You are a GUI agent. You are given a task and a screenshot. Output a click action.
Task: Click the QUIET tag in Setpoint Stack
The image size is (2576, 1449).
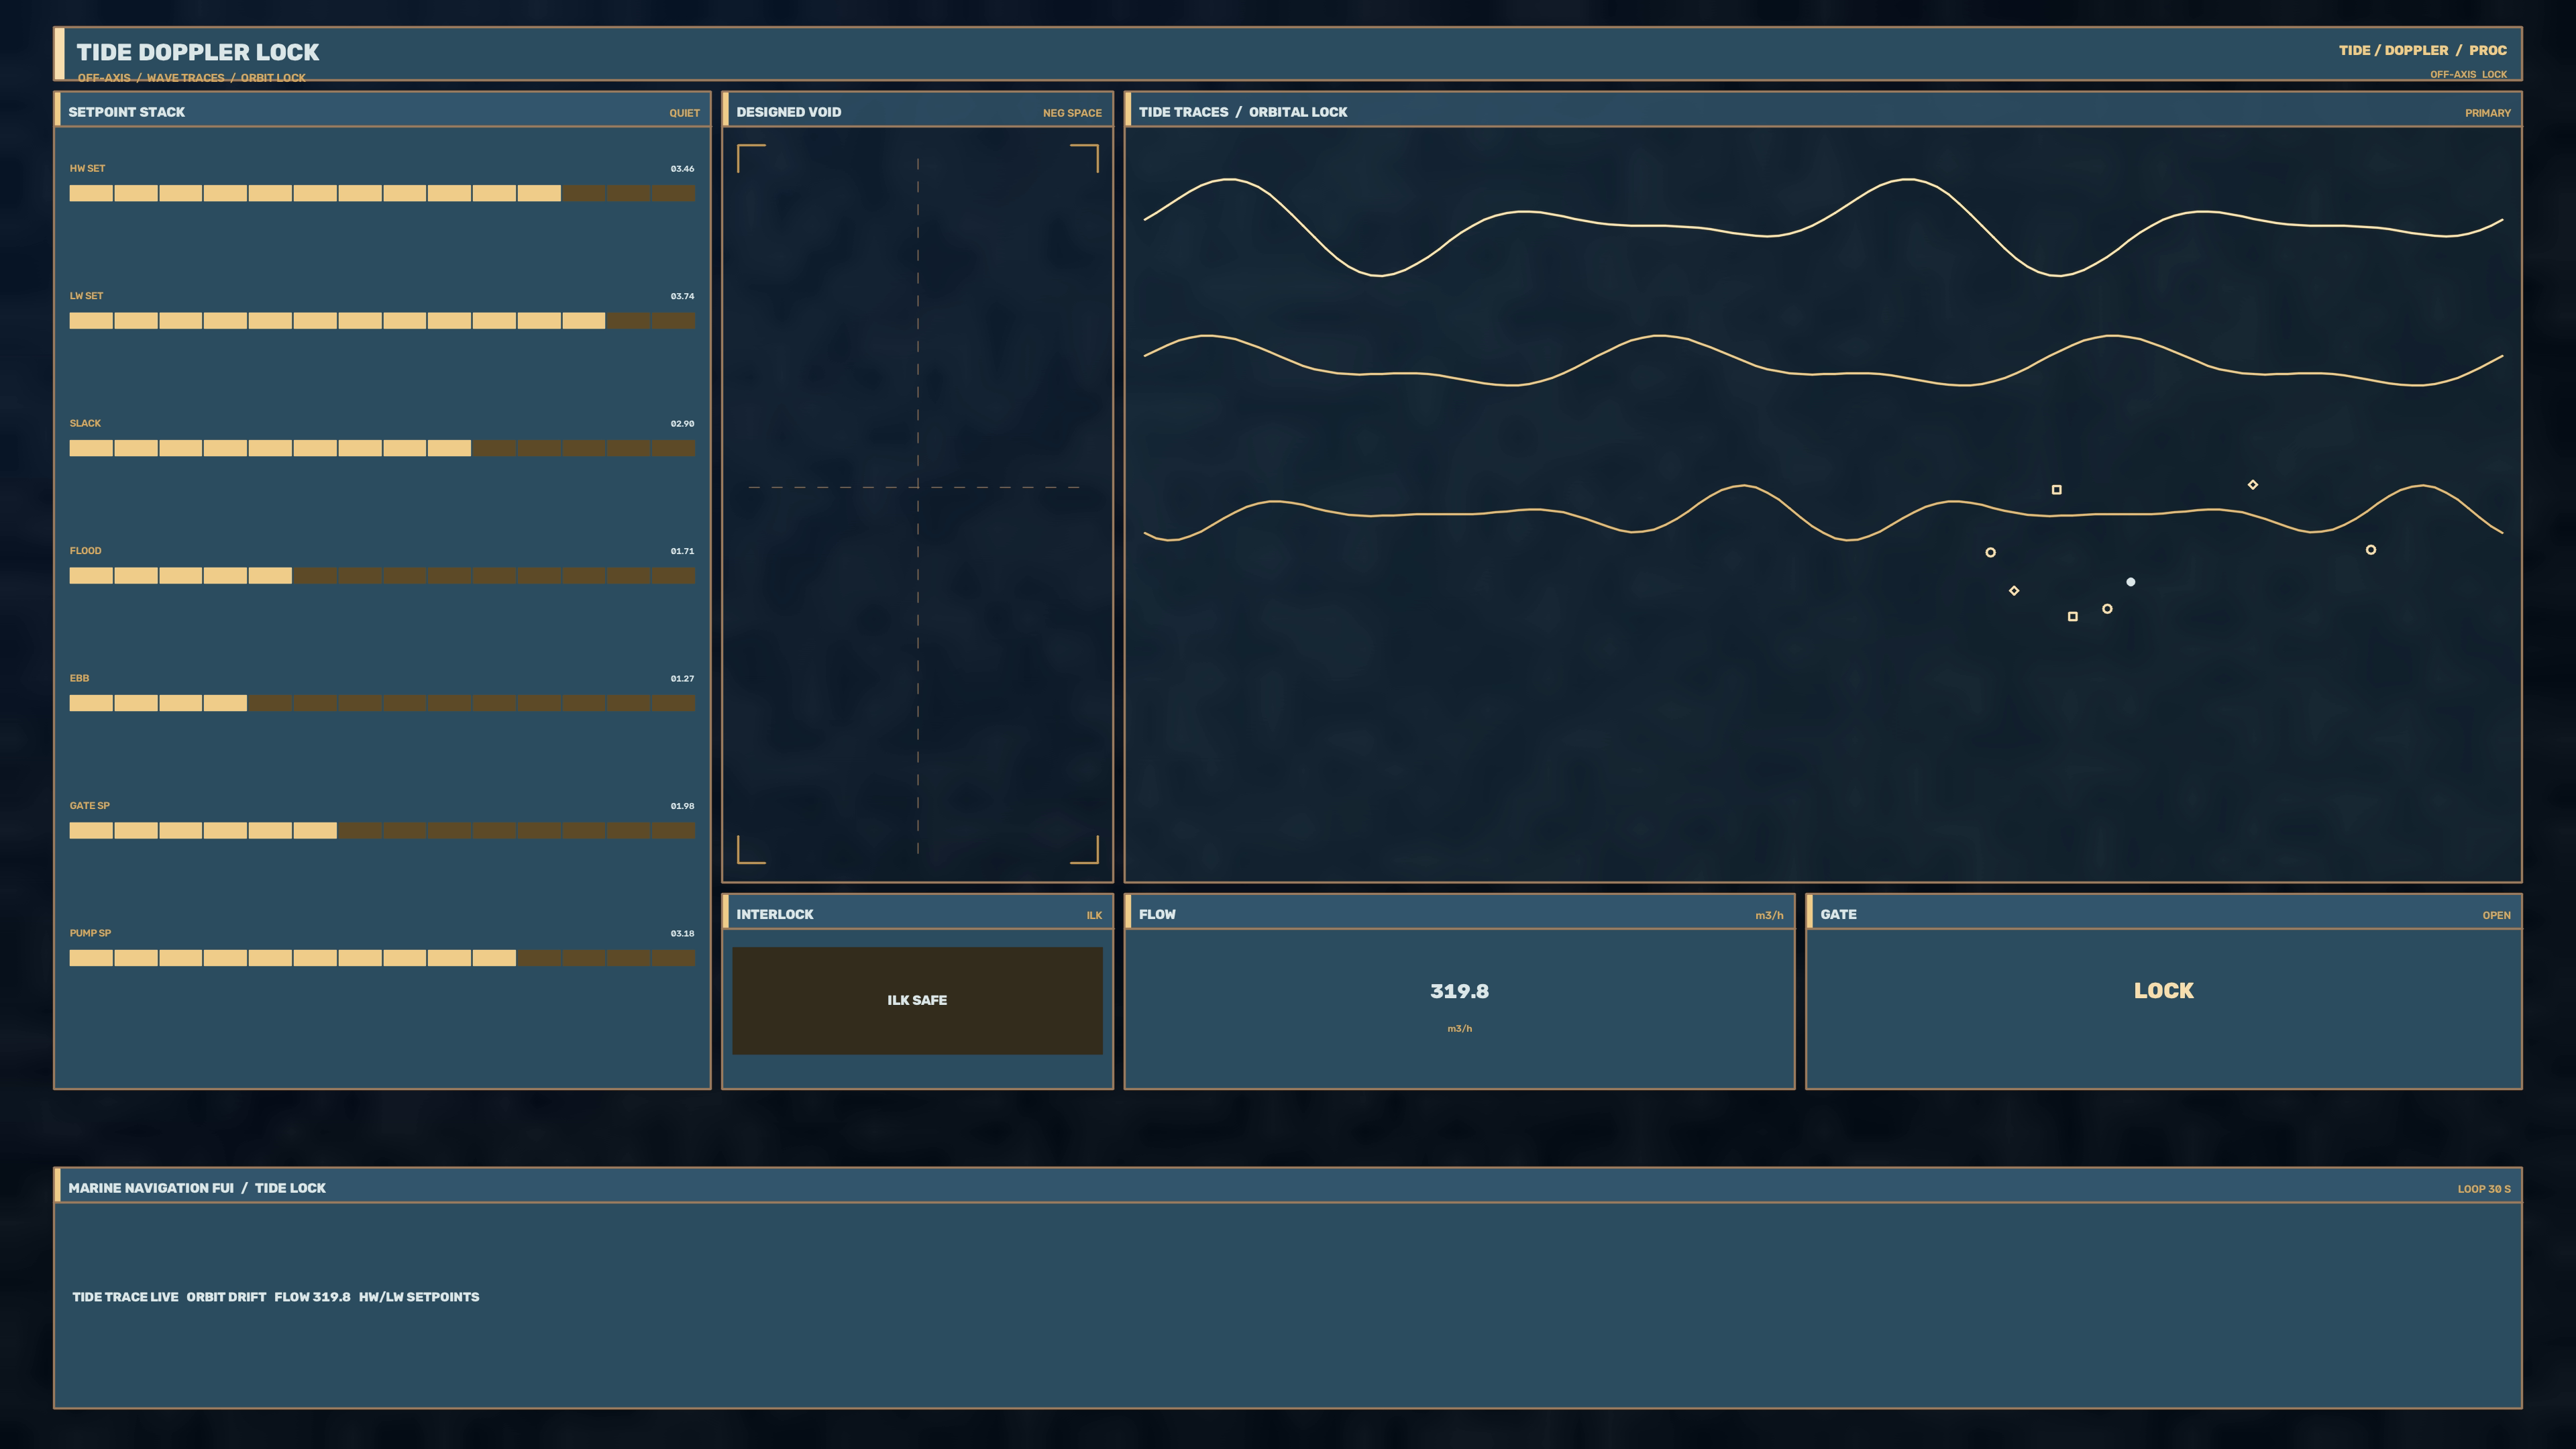coord(684,113)
